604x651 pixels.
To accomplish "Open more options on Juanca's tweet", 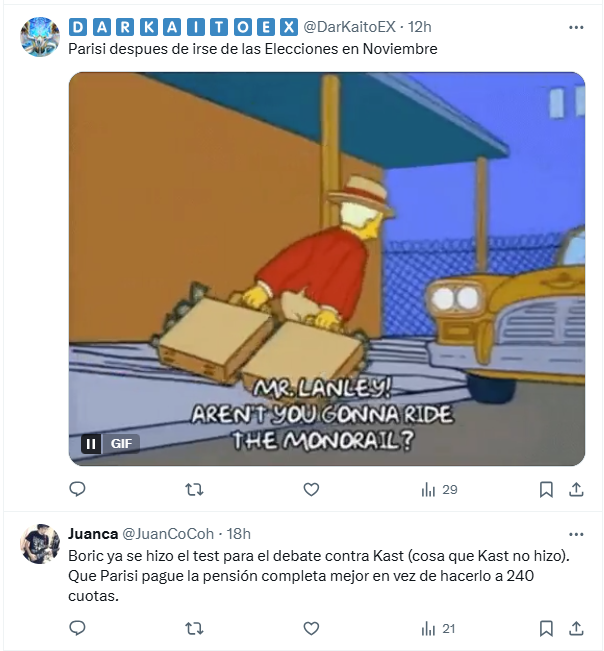I will (576, 534).
